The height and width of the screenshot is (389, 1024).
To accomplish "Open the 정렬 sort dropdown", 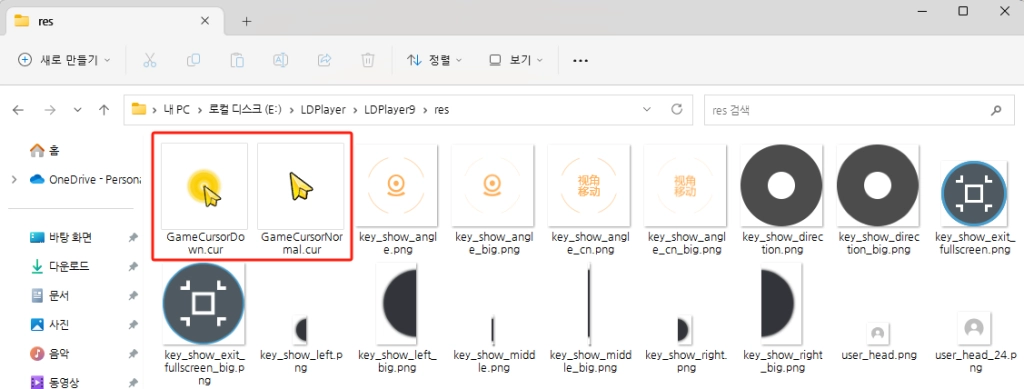I will (x=434, y=60).
